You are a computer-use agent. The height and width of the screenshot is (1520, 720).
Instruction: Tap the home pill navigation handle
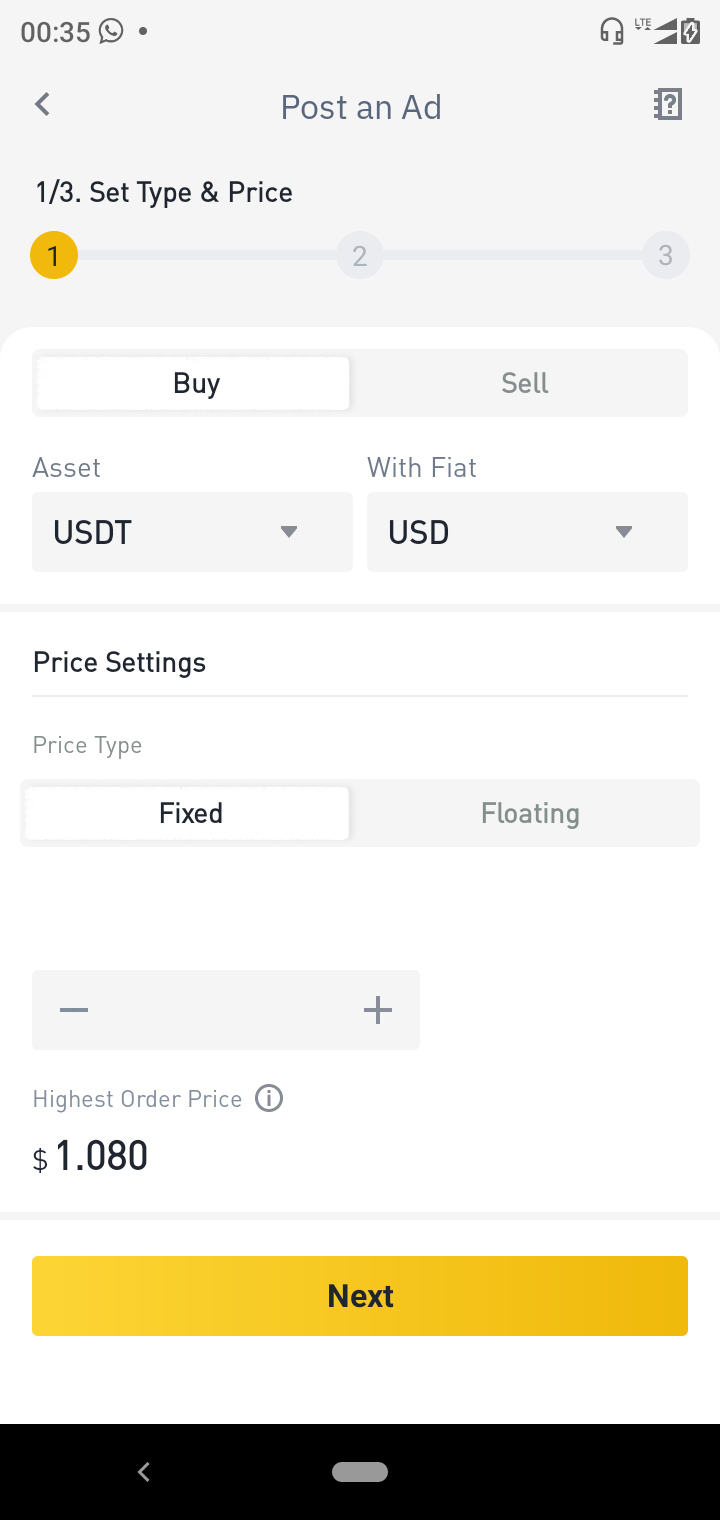(x=360, y=1471)
